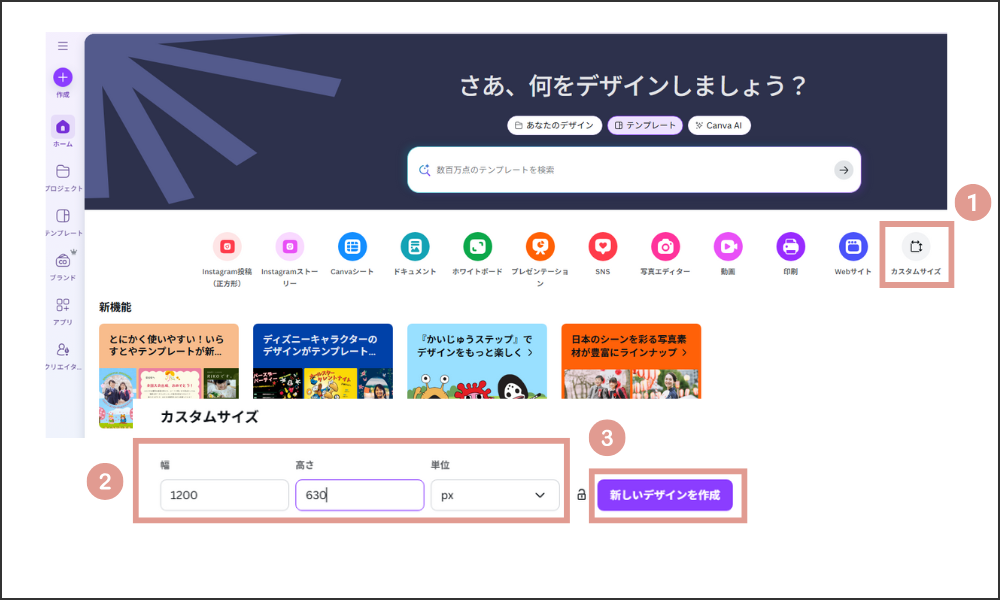Open the 単位 px dropdown
Screen dimensions: 1000x600
pos(495,495)
